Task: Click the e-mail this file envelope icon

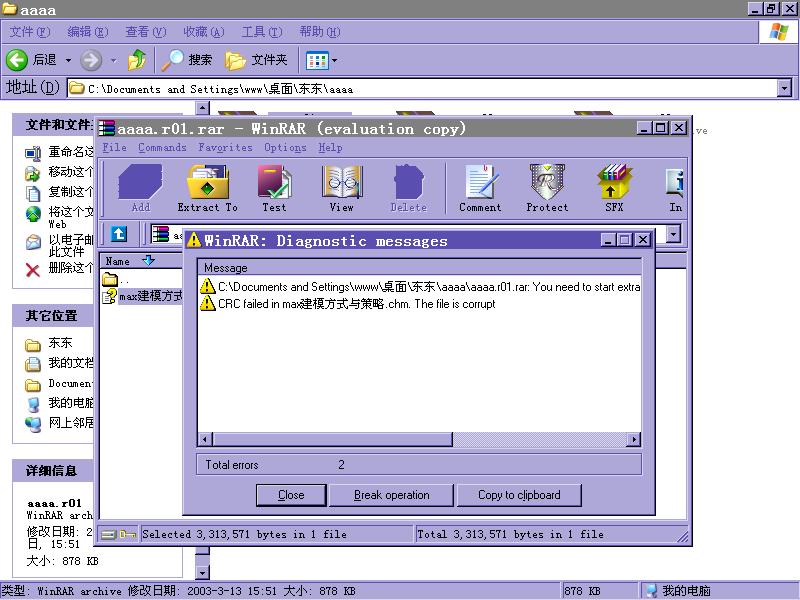Action: coord(33,242)
